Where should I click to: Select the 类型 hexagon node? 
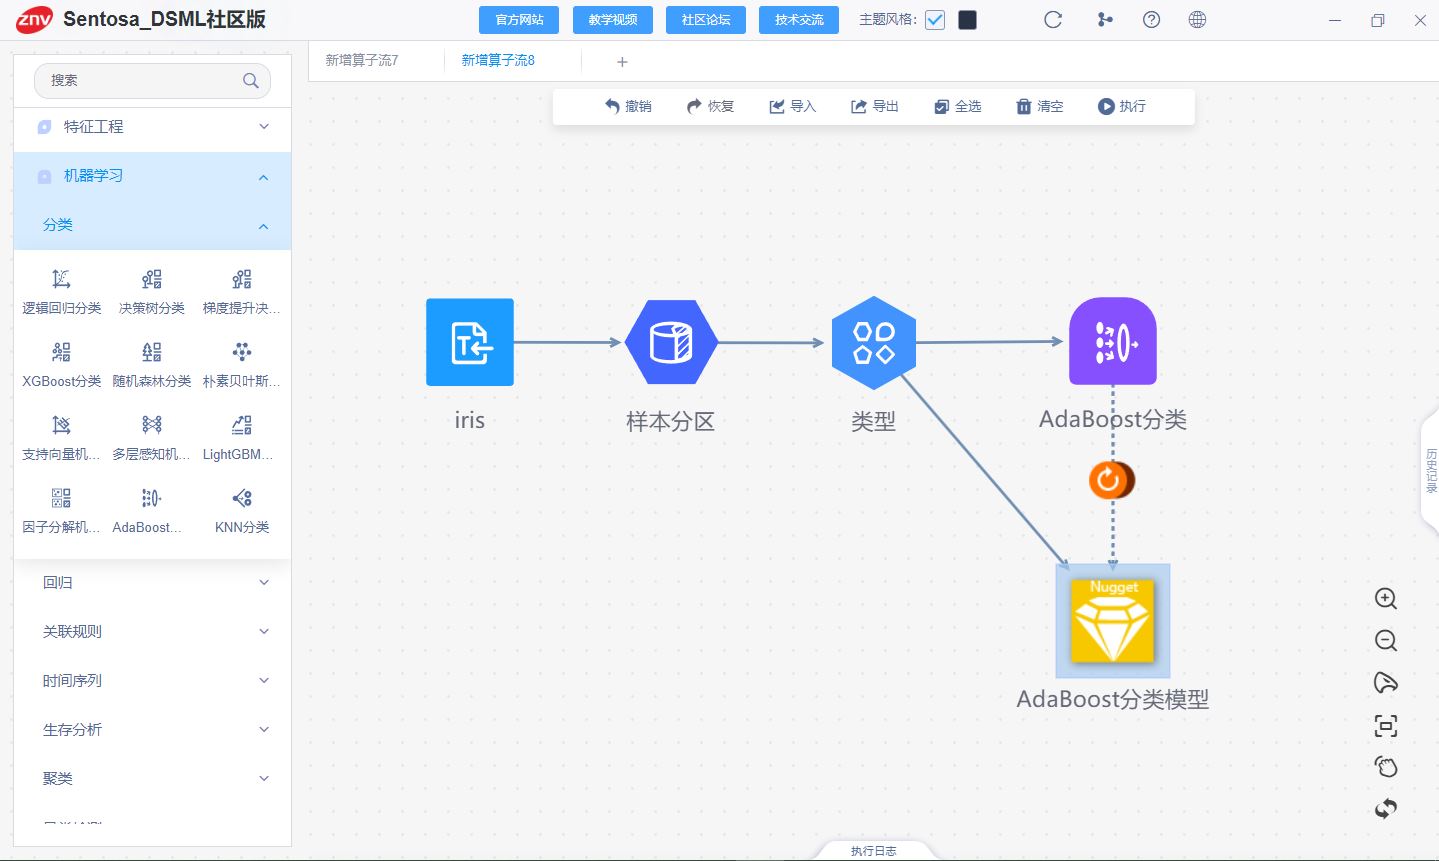click(x=874, y=343)
